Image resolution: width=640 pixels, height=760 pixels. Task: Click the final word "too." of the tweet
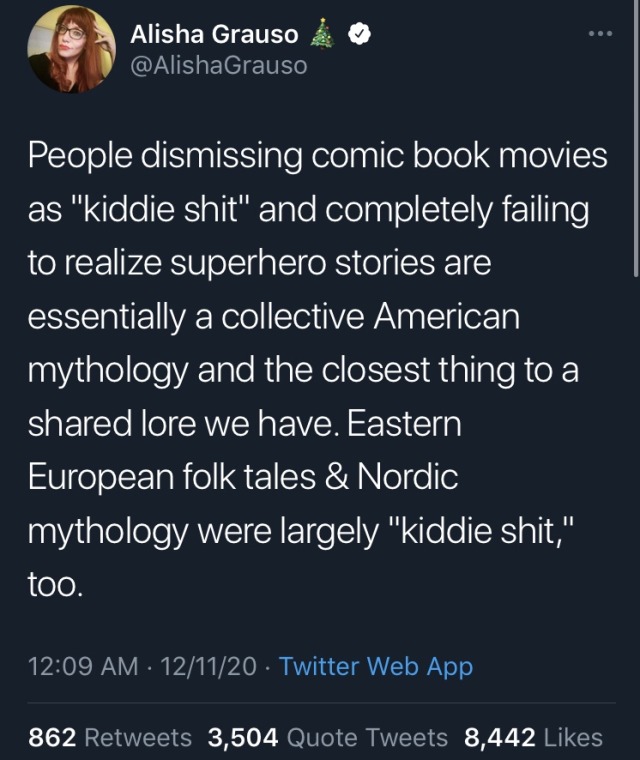click(53, 585)
